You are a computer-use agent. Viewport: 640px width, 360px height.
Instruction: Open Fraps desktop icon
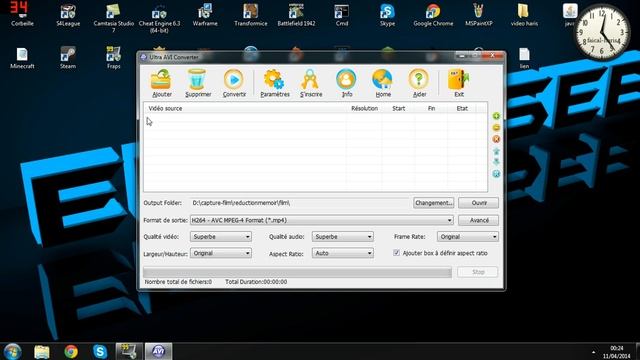tap(113, 58)
